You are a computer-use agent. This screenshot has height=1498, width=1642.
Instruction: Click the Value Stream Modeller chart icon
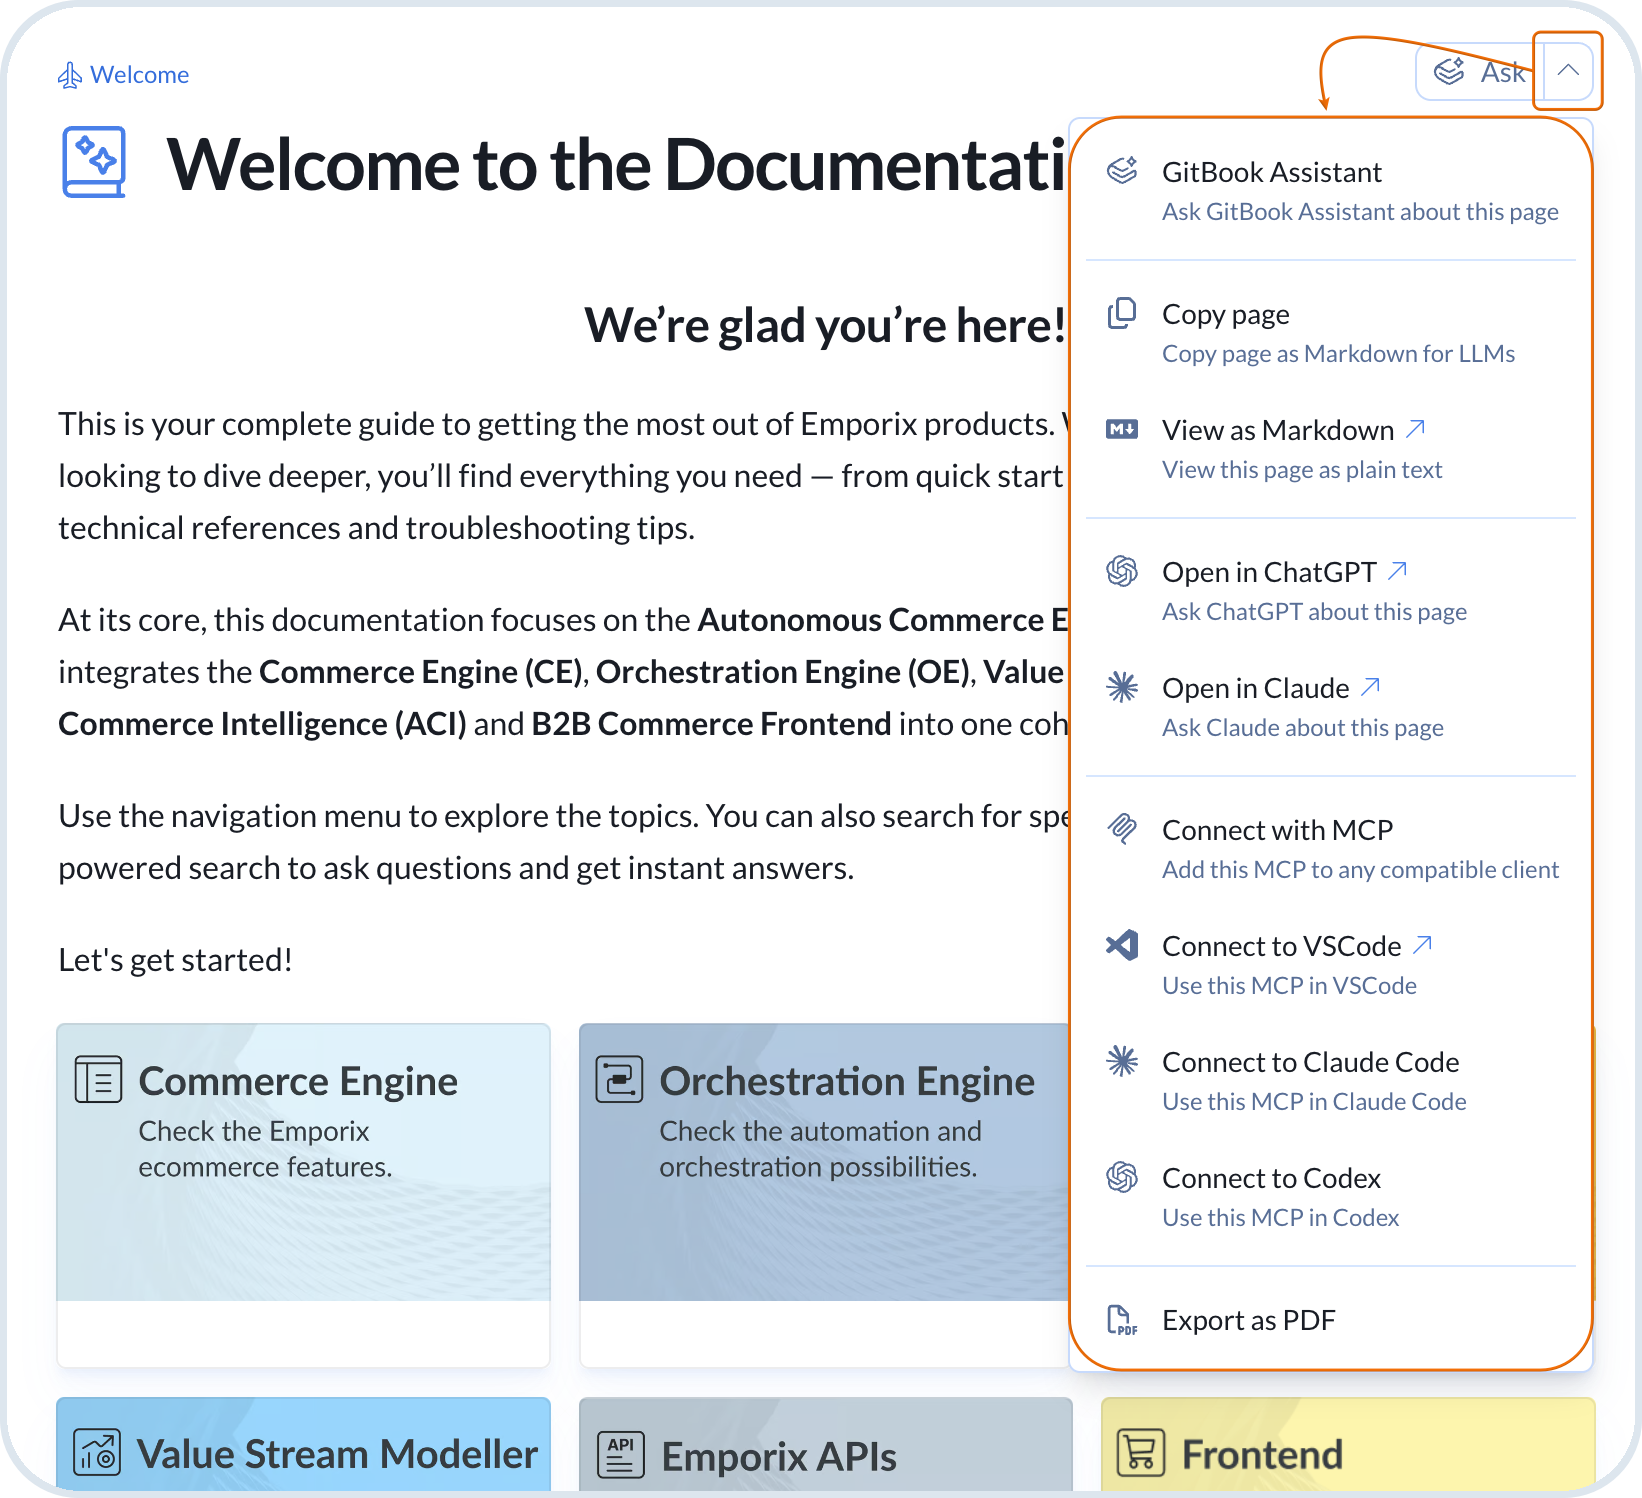98,1453
